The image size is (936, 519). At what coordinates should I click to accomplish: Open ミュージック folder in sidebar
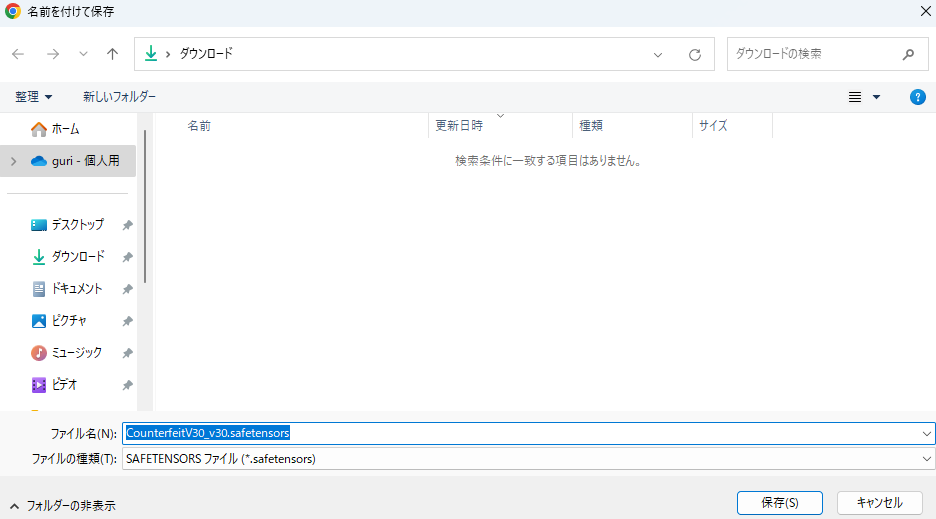(76, 353)
